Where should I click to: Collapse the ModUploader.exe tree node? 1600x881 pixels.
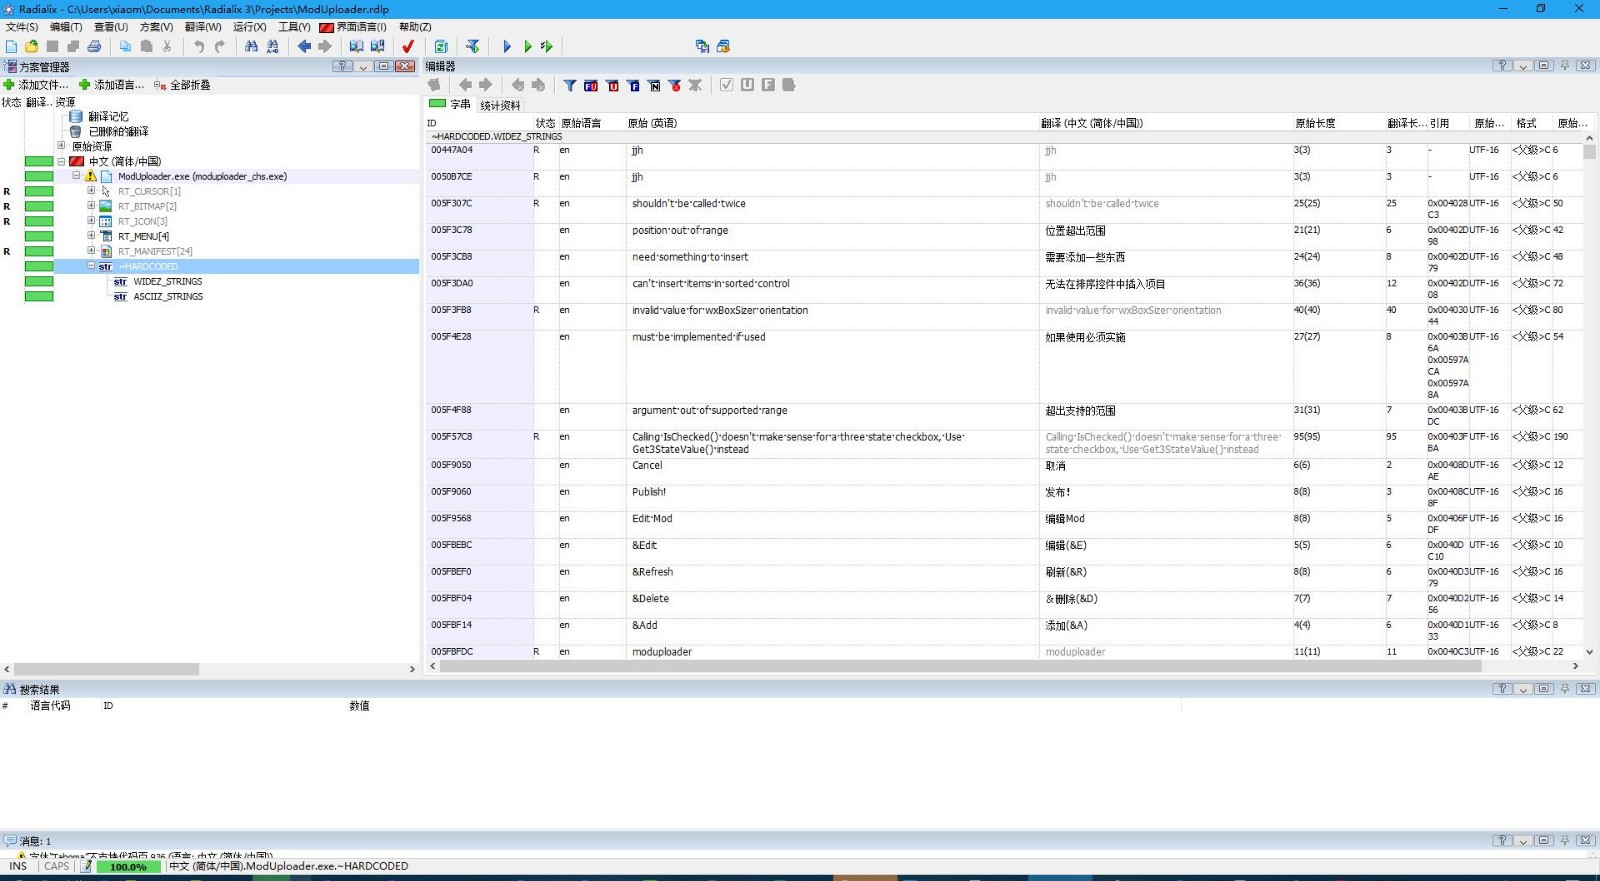pos(76,176)
